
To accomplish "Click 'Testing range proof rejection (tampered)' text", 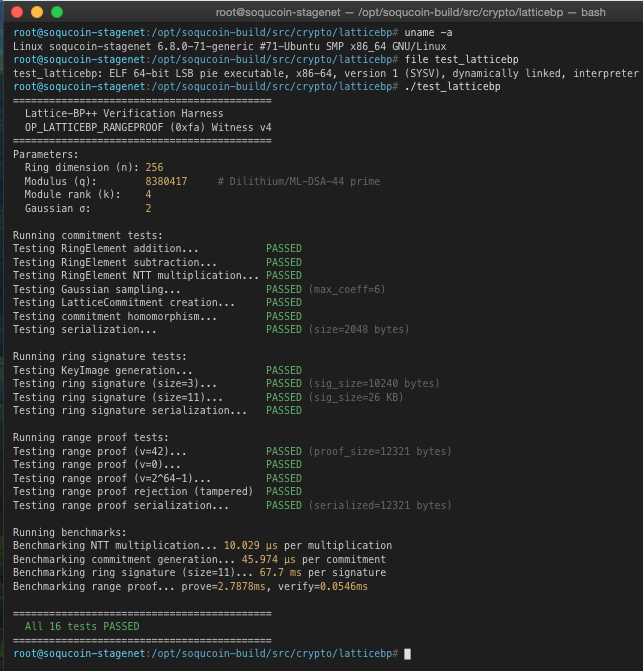I will 133,491.
